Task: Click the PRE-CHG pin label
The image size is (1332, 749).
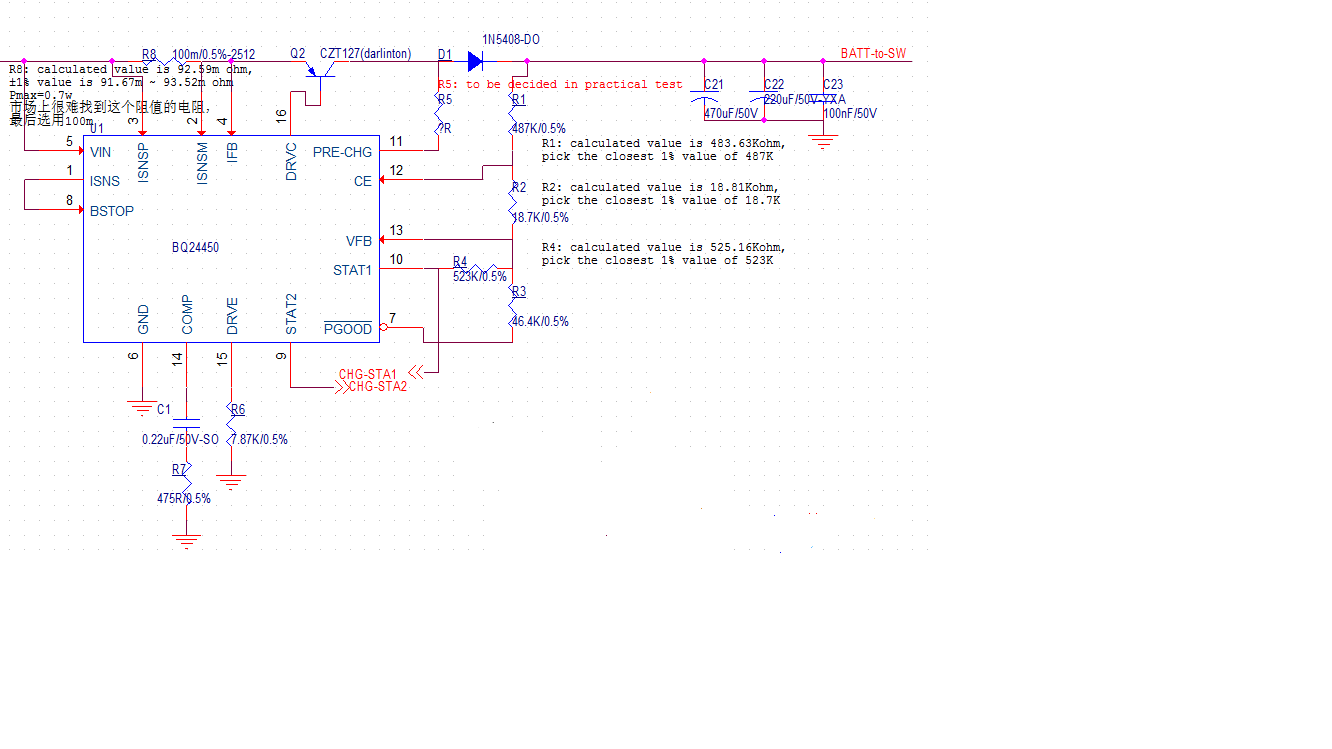Action: click(342, 153)
